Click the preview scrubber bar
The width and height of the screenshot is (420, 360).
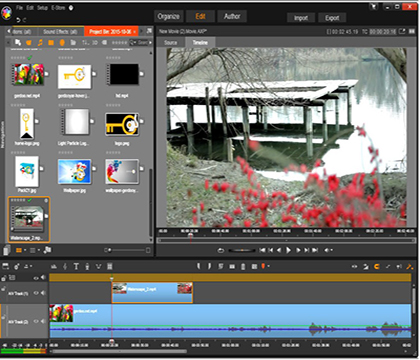[286, 240]
